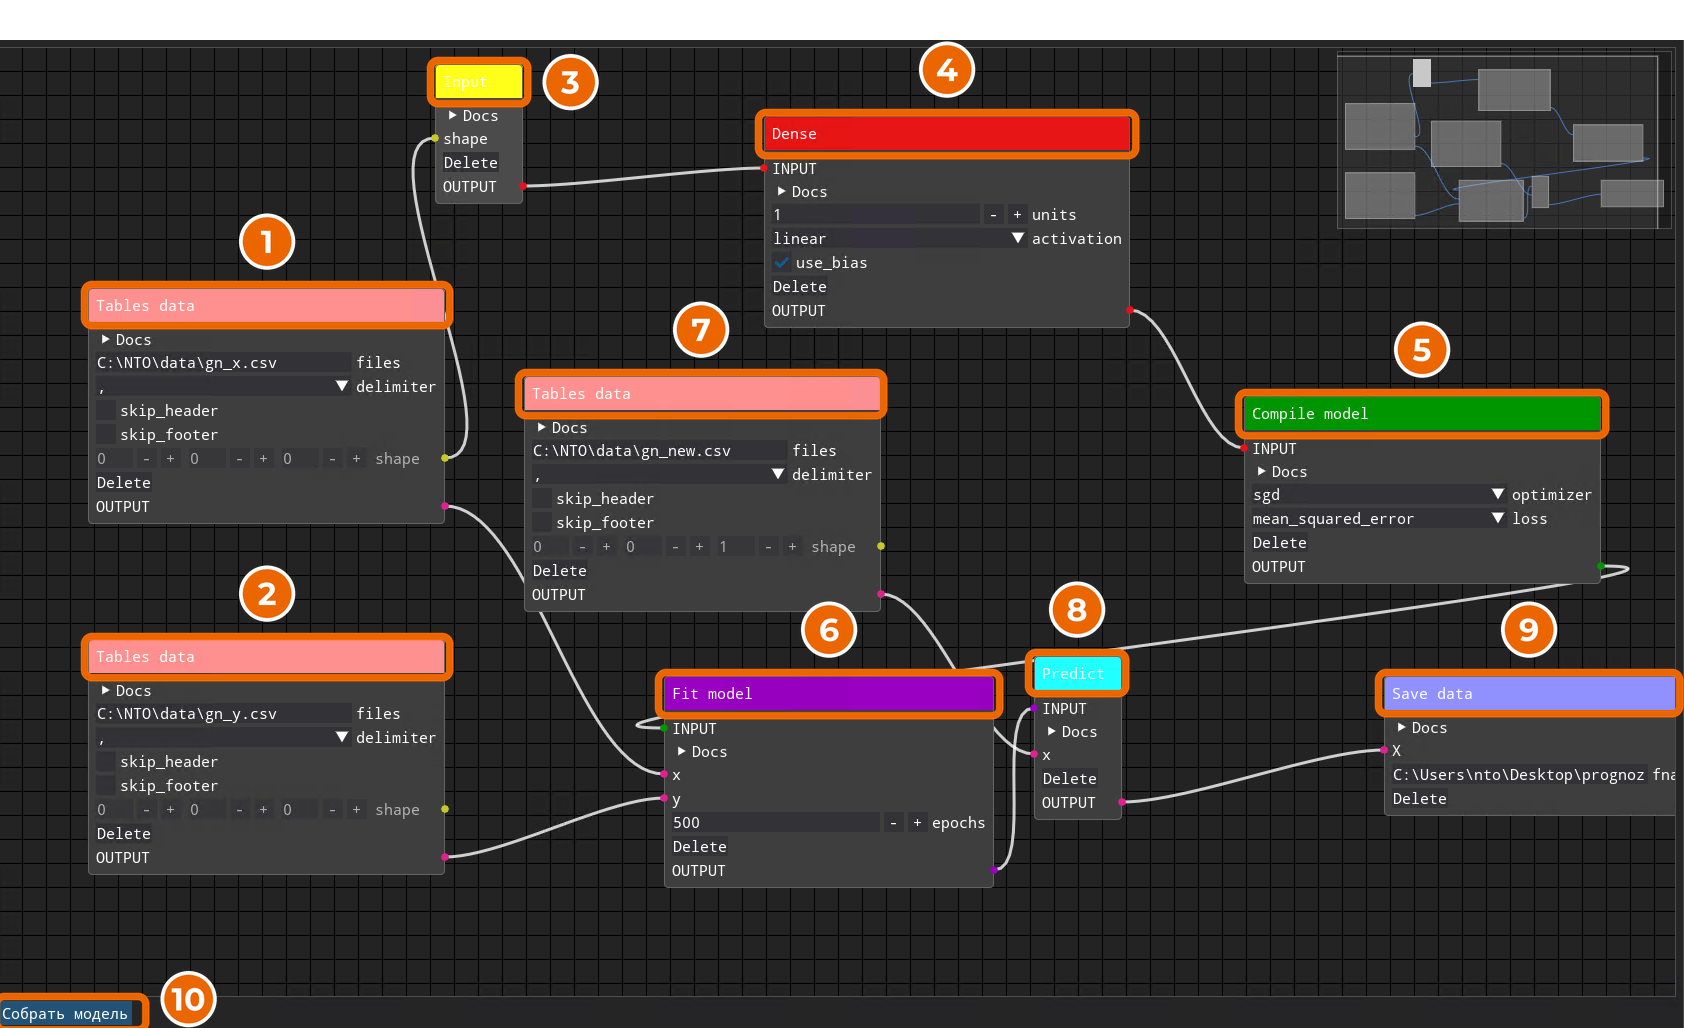
Task: Toggle the use_bias checkbox in Dense node
Action: pos(782,263)
